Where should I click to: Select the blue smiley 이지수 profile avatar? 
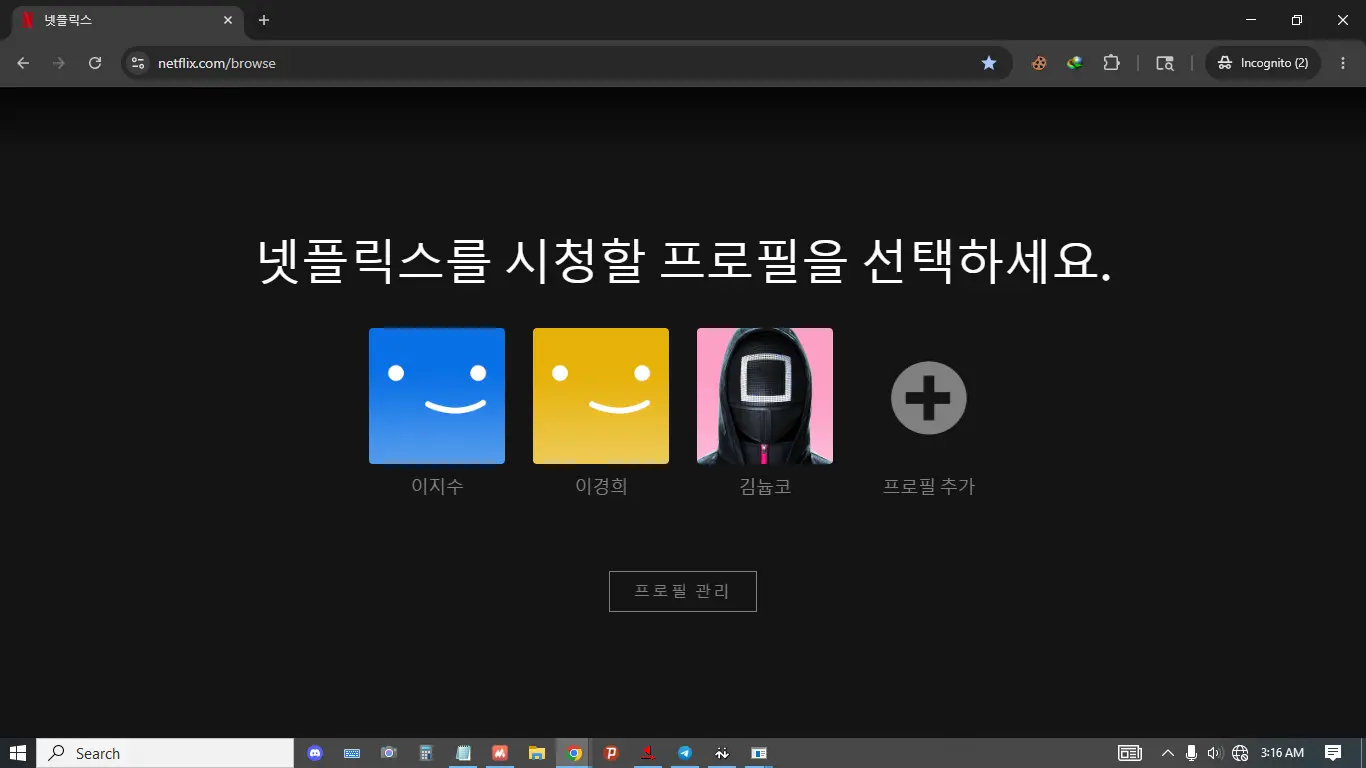[437, 396]
